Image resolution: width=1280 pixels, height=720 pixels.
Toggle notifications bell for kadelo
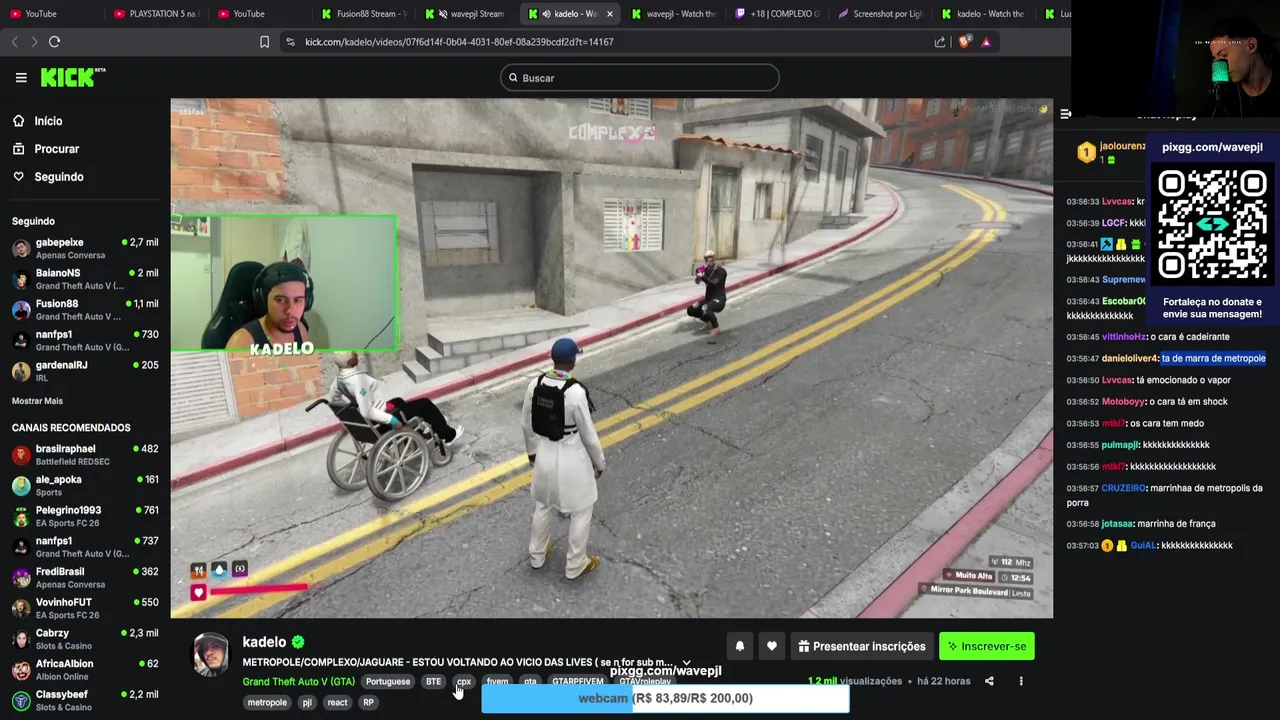(740, 646)
